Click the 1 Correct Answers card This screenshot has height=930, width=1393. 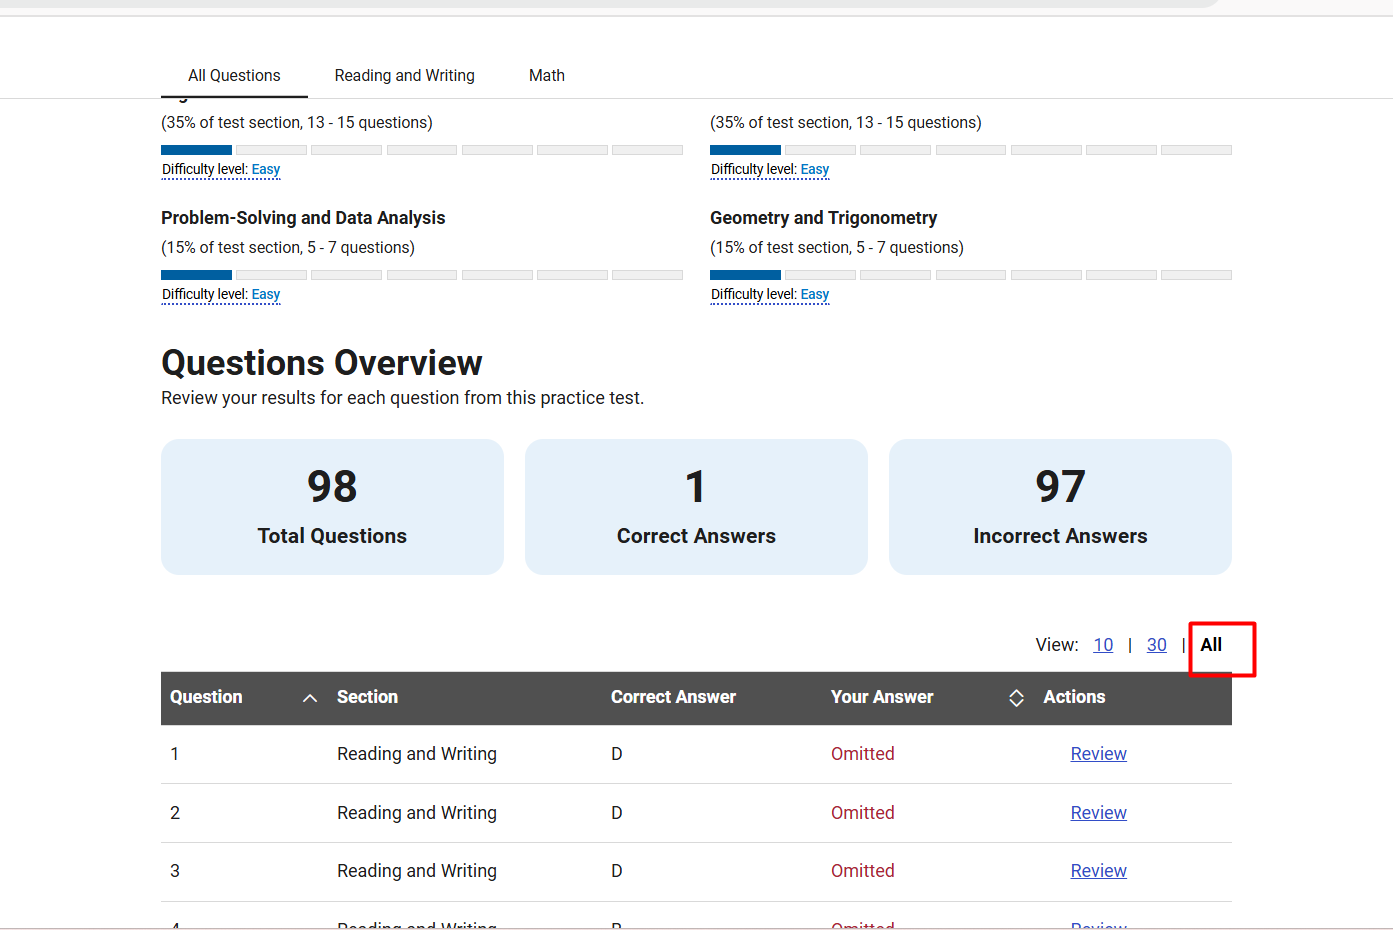pyautogui.click(x=696, y=507)
